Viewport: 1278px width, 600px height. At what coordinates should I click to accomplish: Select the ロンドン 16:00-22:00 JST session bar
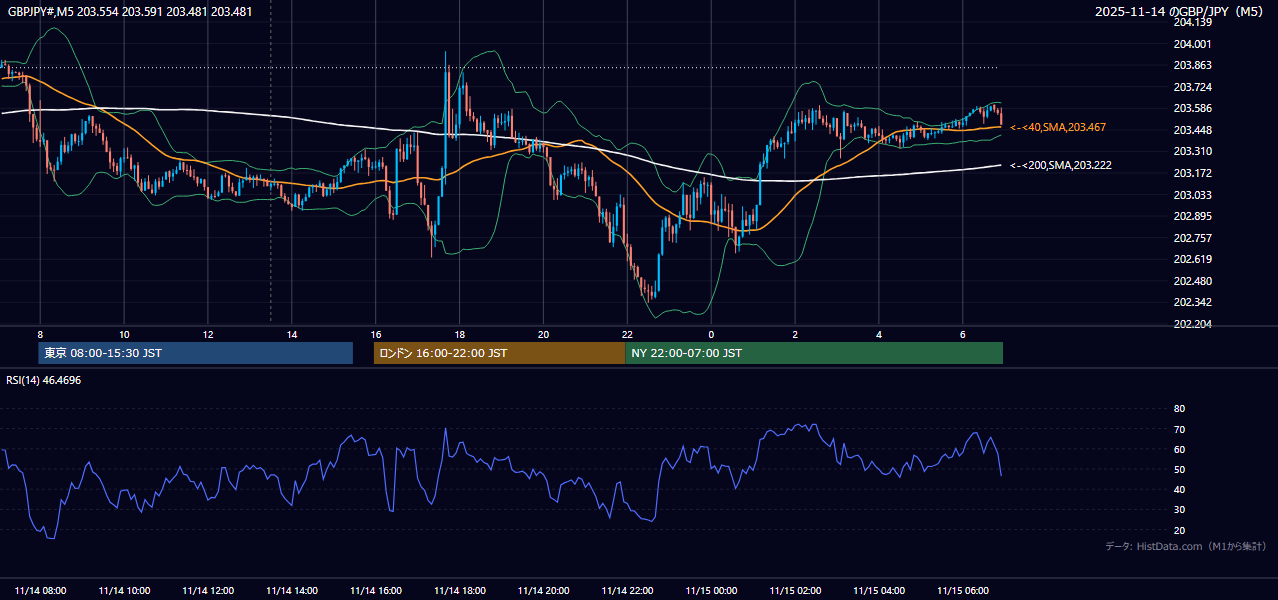(499, 353)
